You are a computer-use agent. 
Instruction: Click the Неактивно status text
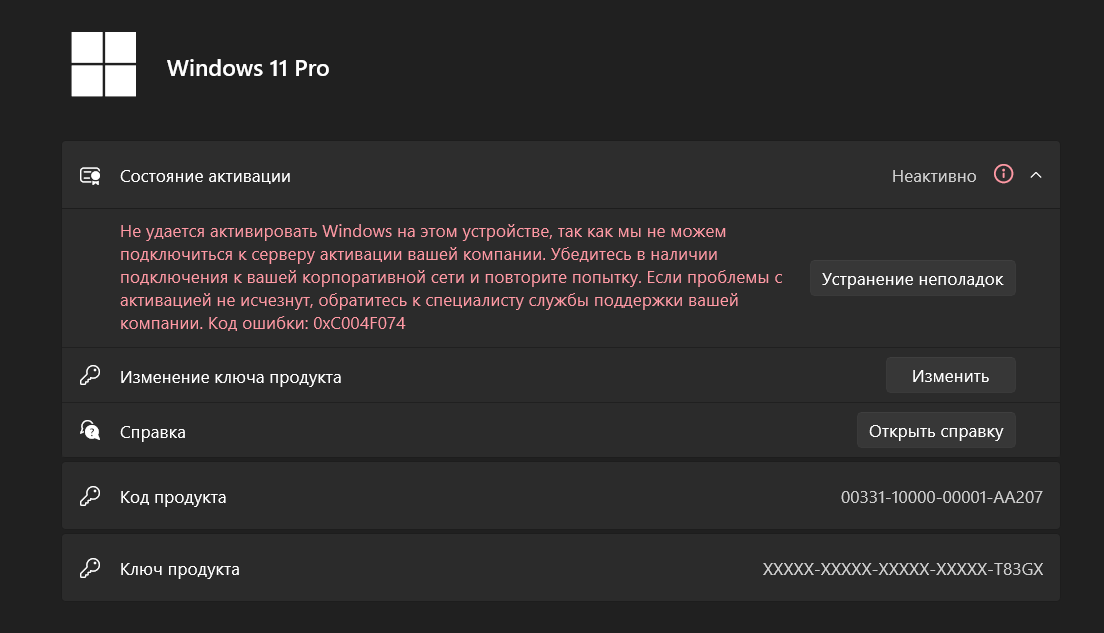tap(934, 176)
